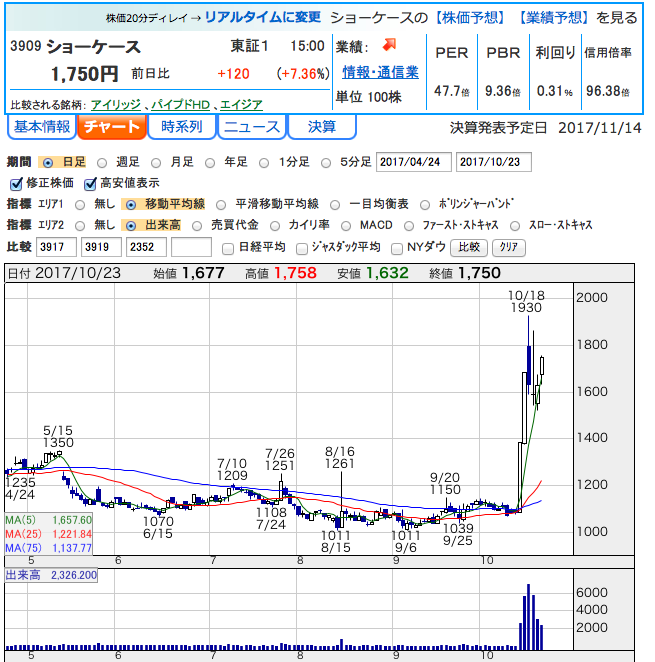Select the 1分足 period radio button
Image resolution: width=655 pixels, height=662 pixels.
click(264, 163)
